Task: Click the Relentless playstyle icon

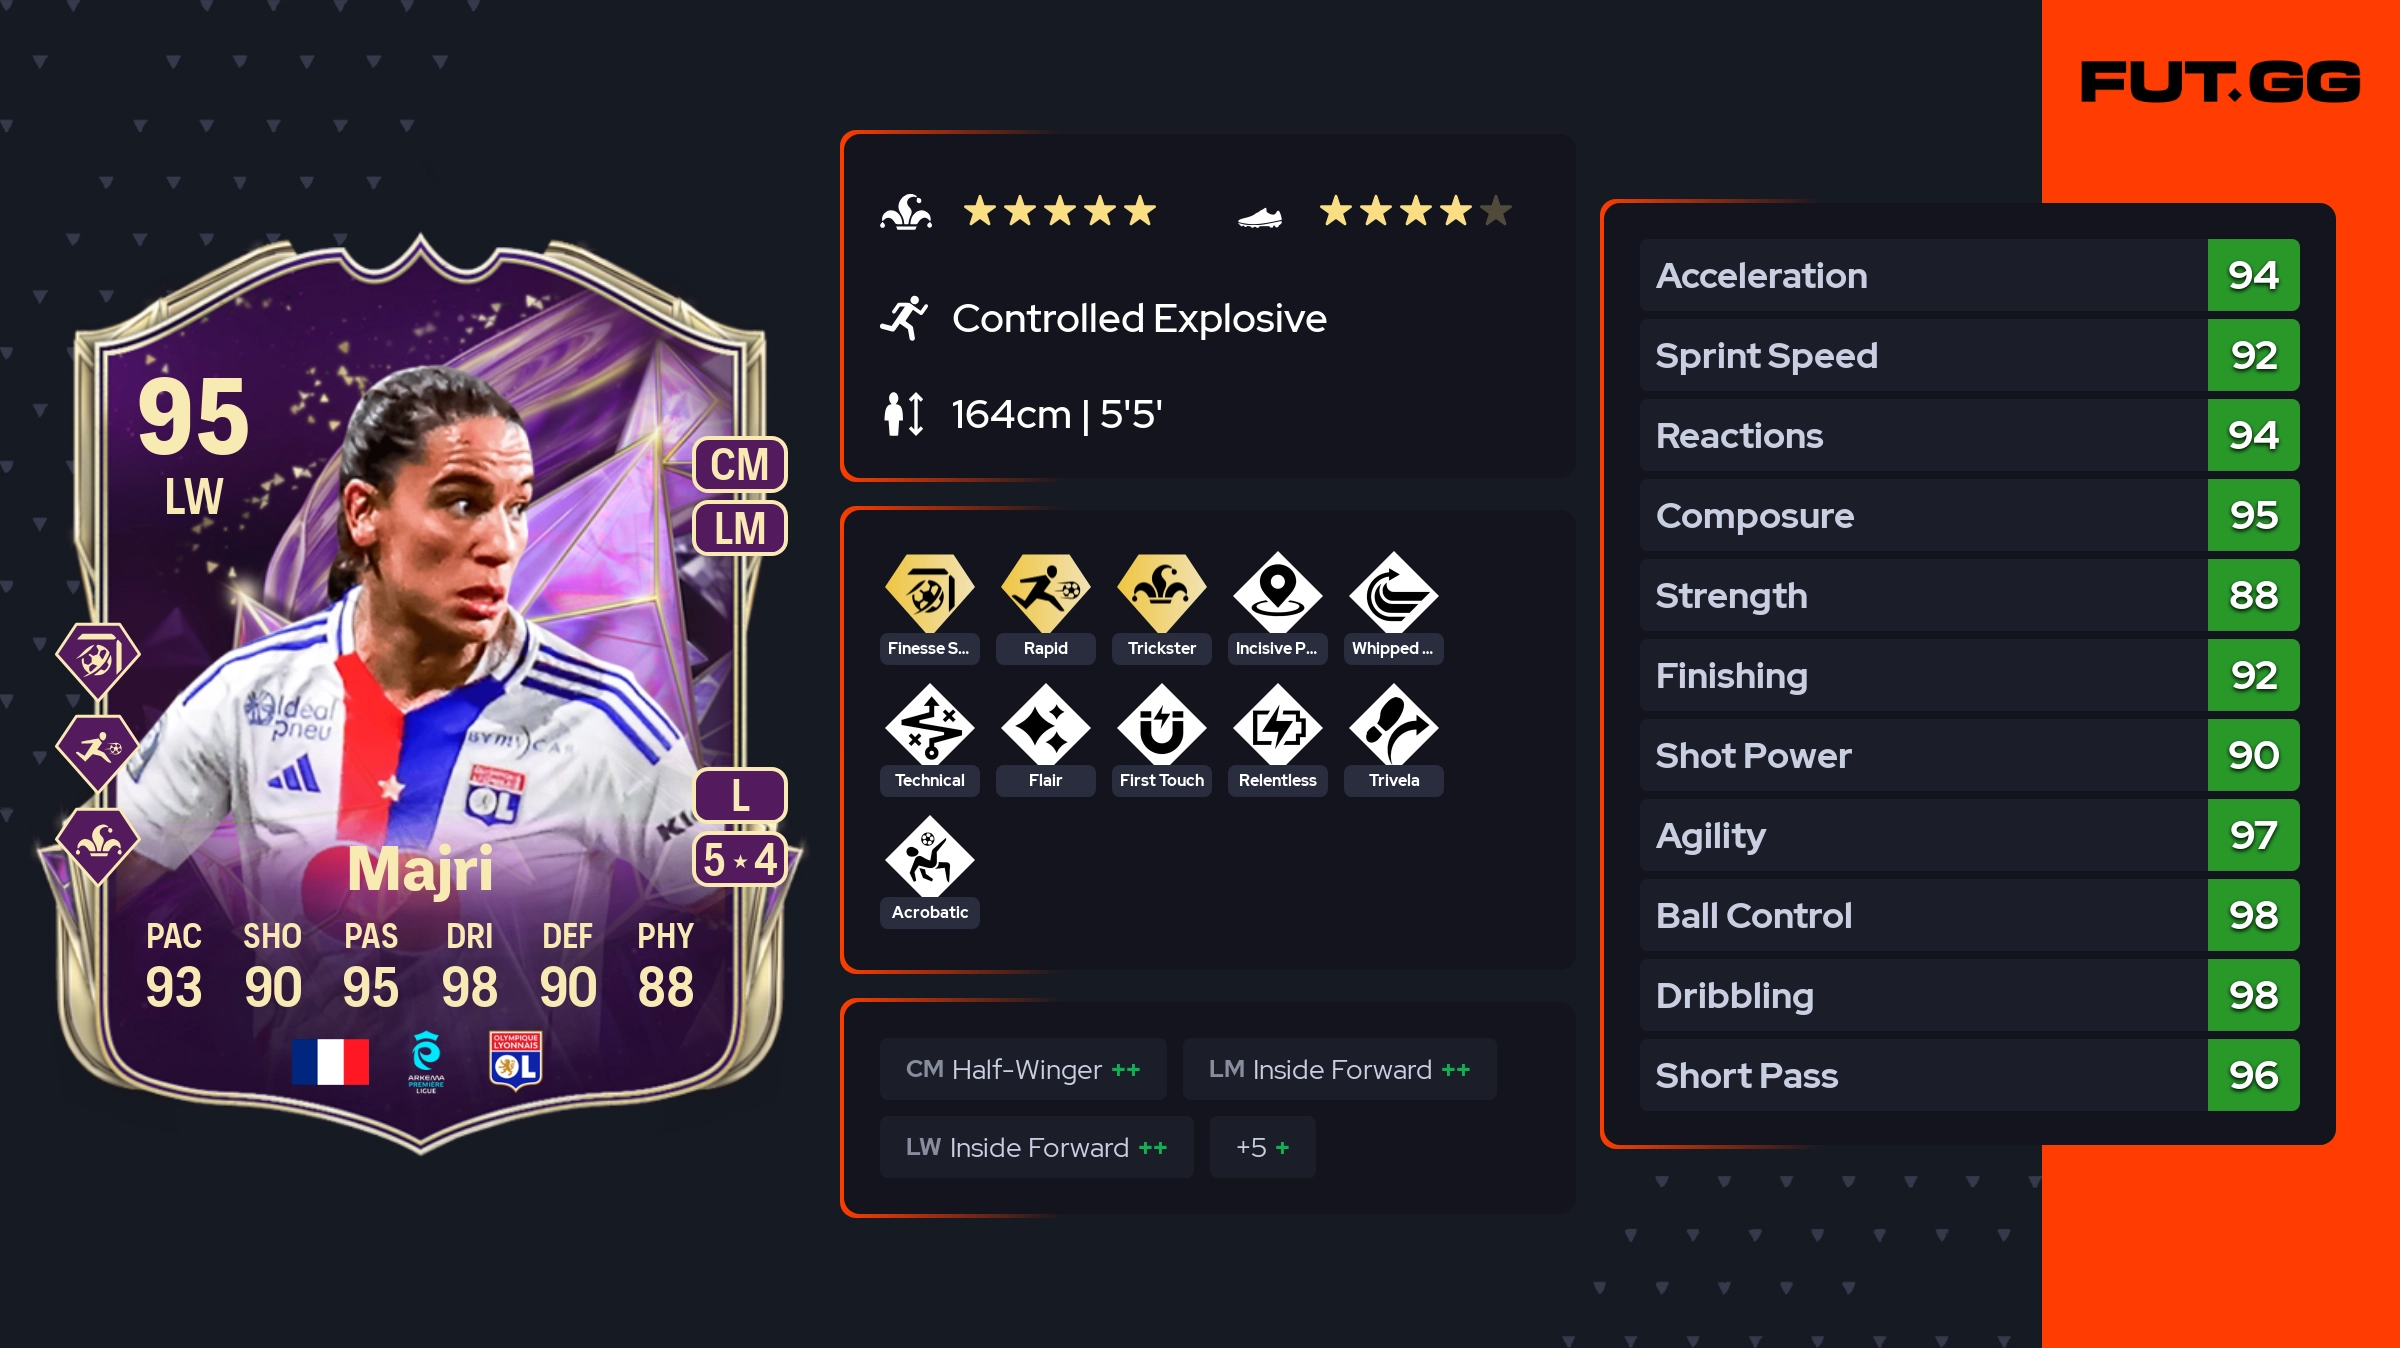Action: point(1277,726)
